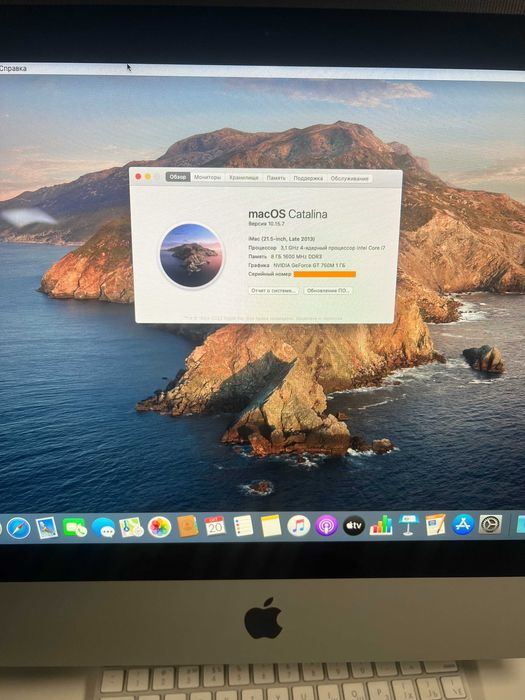
Task: Close the About This Mac window
Action: [x=138, y=177]
